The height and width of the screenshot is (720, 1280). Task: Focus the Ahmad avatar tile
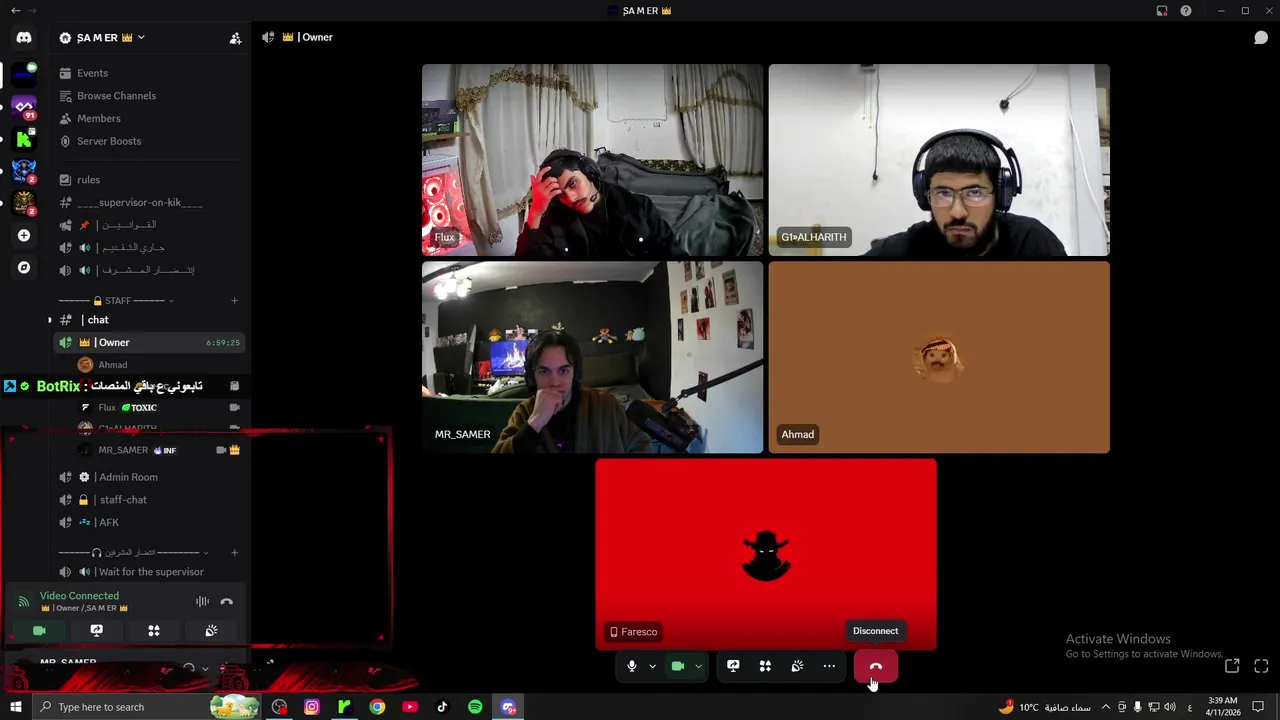pos(939,357)
